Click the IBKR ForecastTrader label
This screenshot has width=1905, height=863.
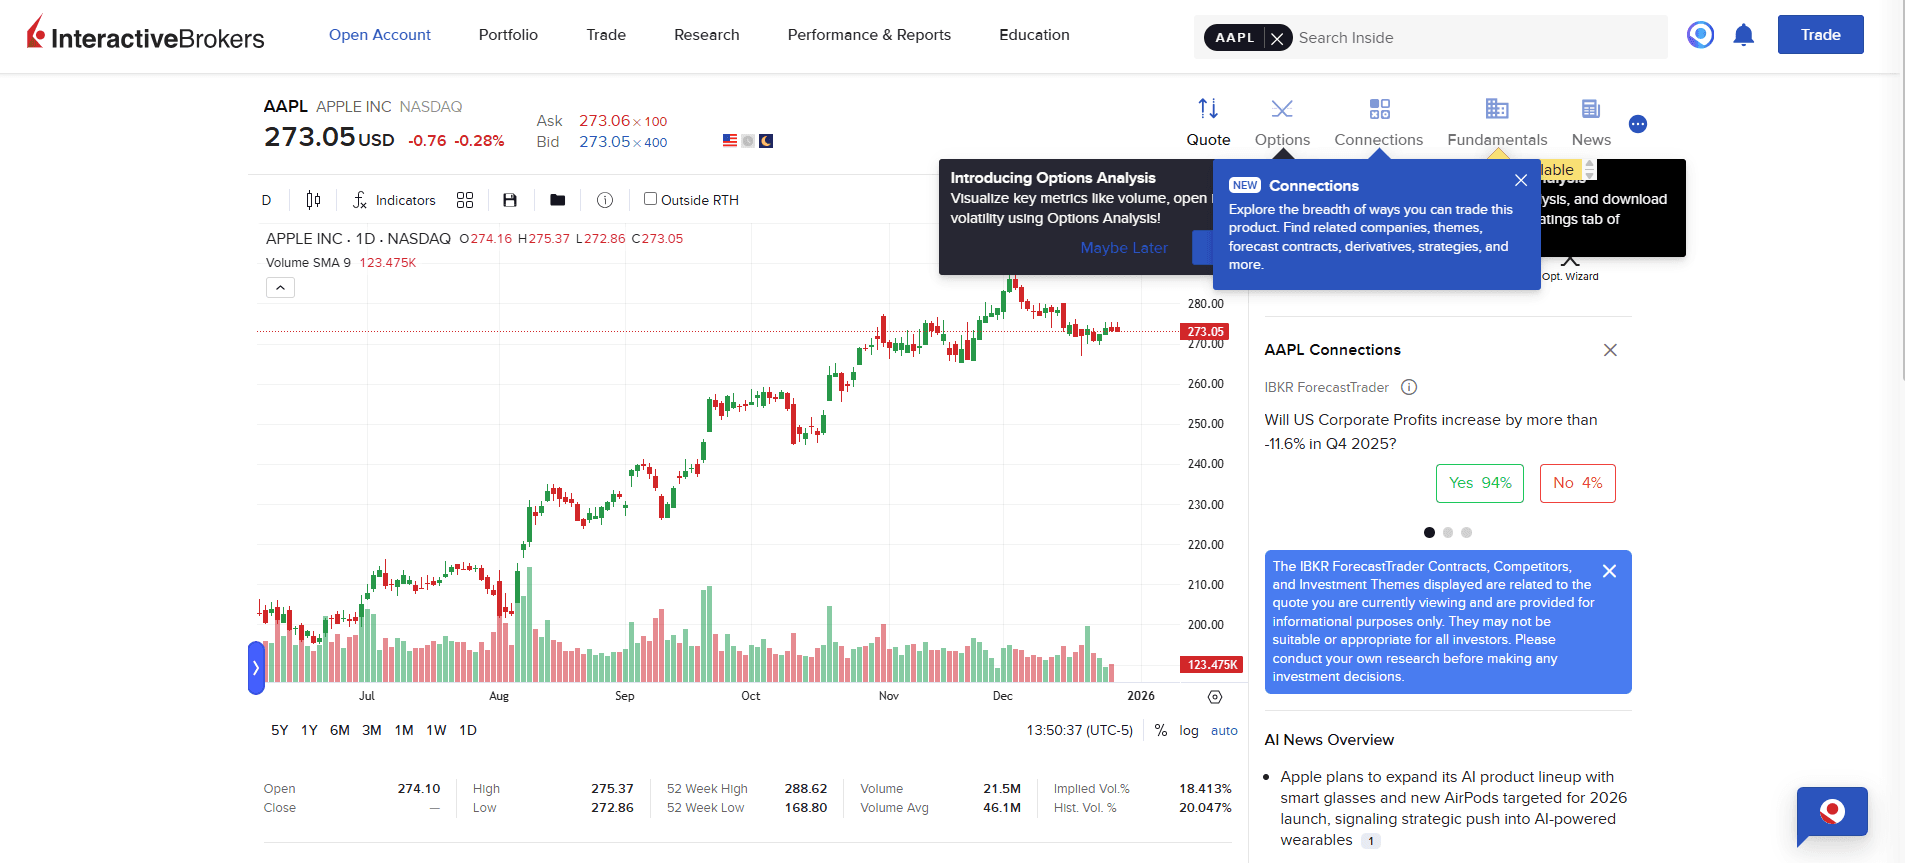click(1326, 387)
